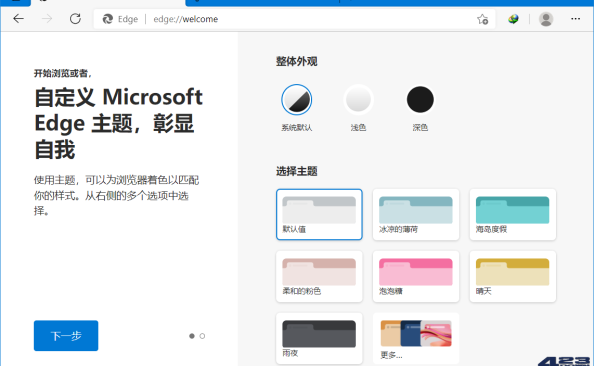Choose the 雨夜 dark theme card
This screenshot has height=366, width=594.
pos(319,338)
